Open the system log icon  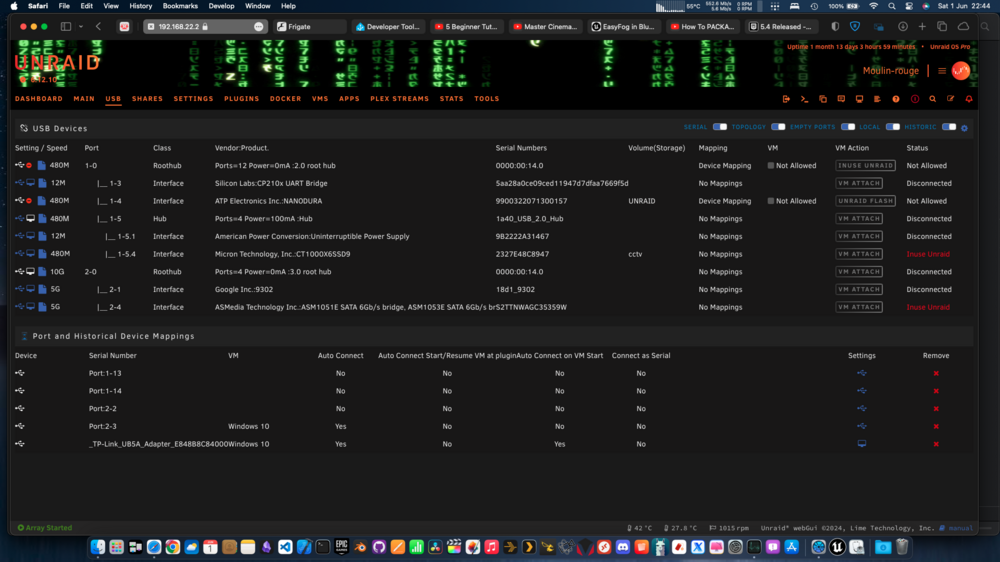[x=878, y=100]
